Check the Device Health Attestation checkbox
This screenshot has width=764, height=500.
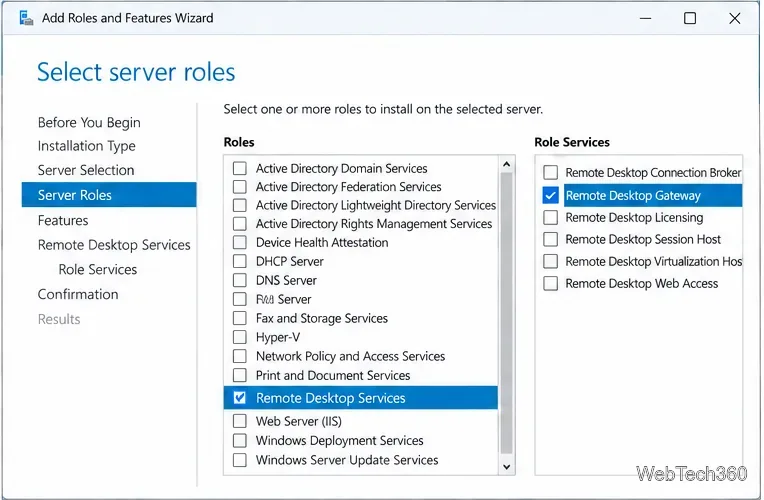tap(239, 242)
